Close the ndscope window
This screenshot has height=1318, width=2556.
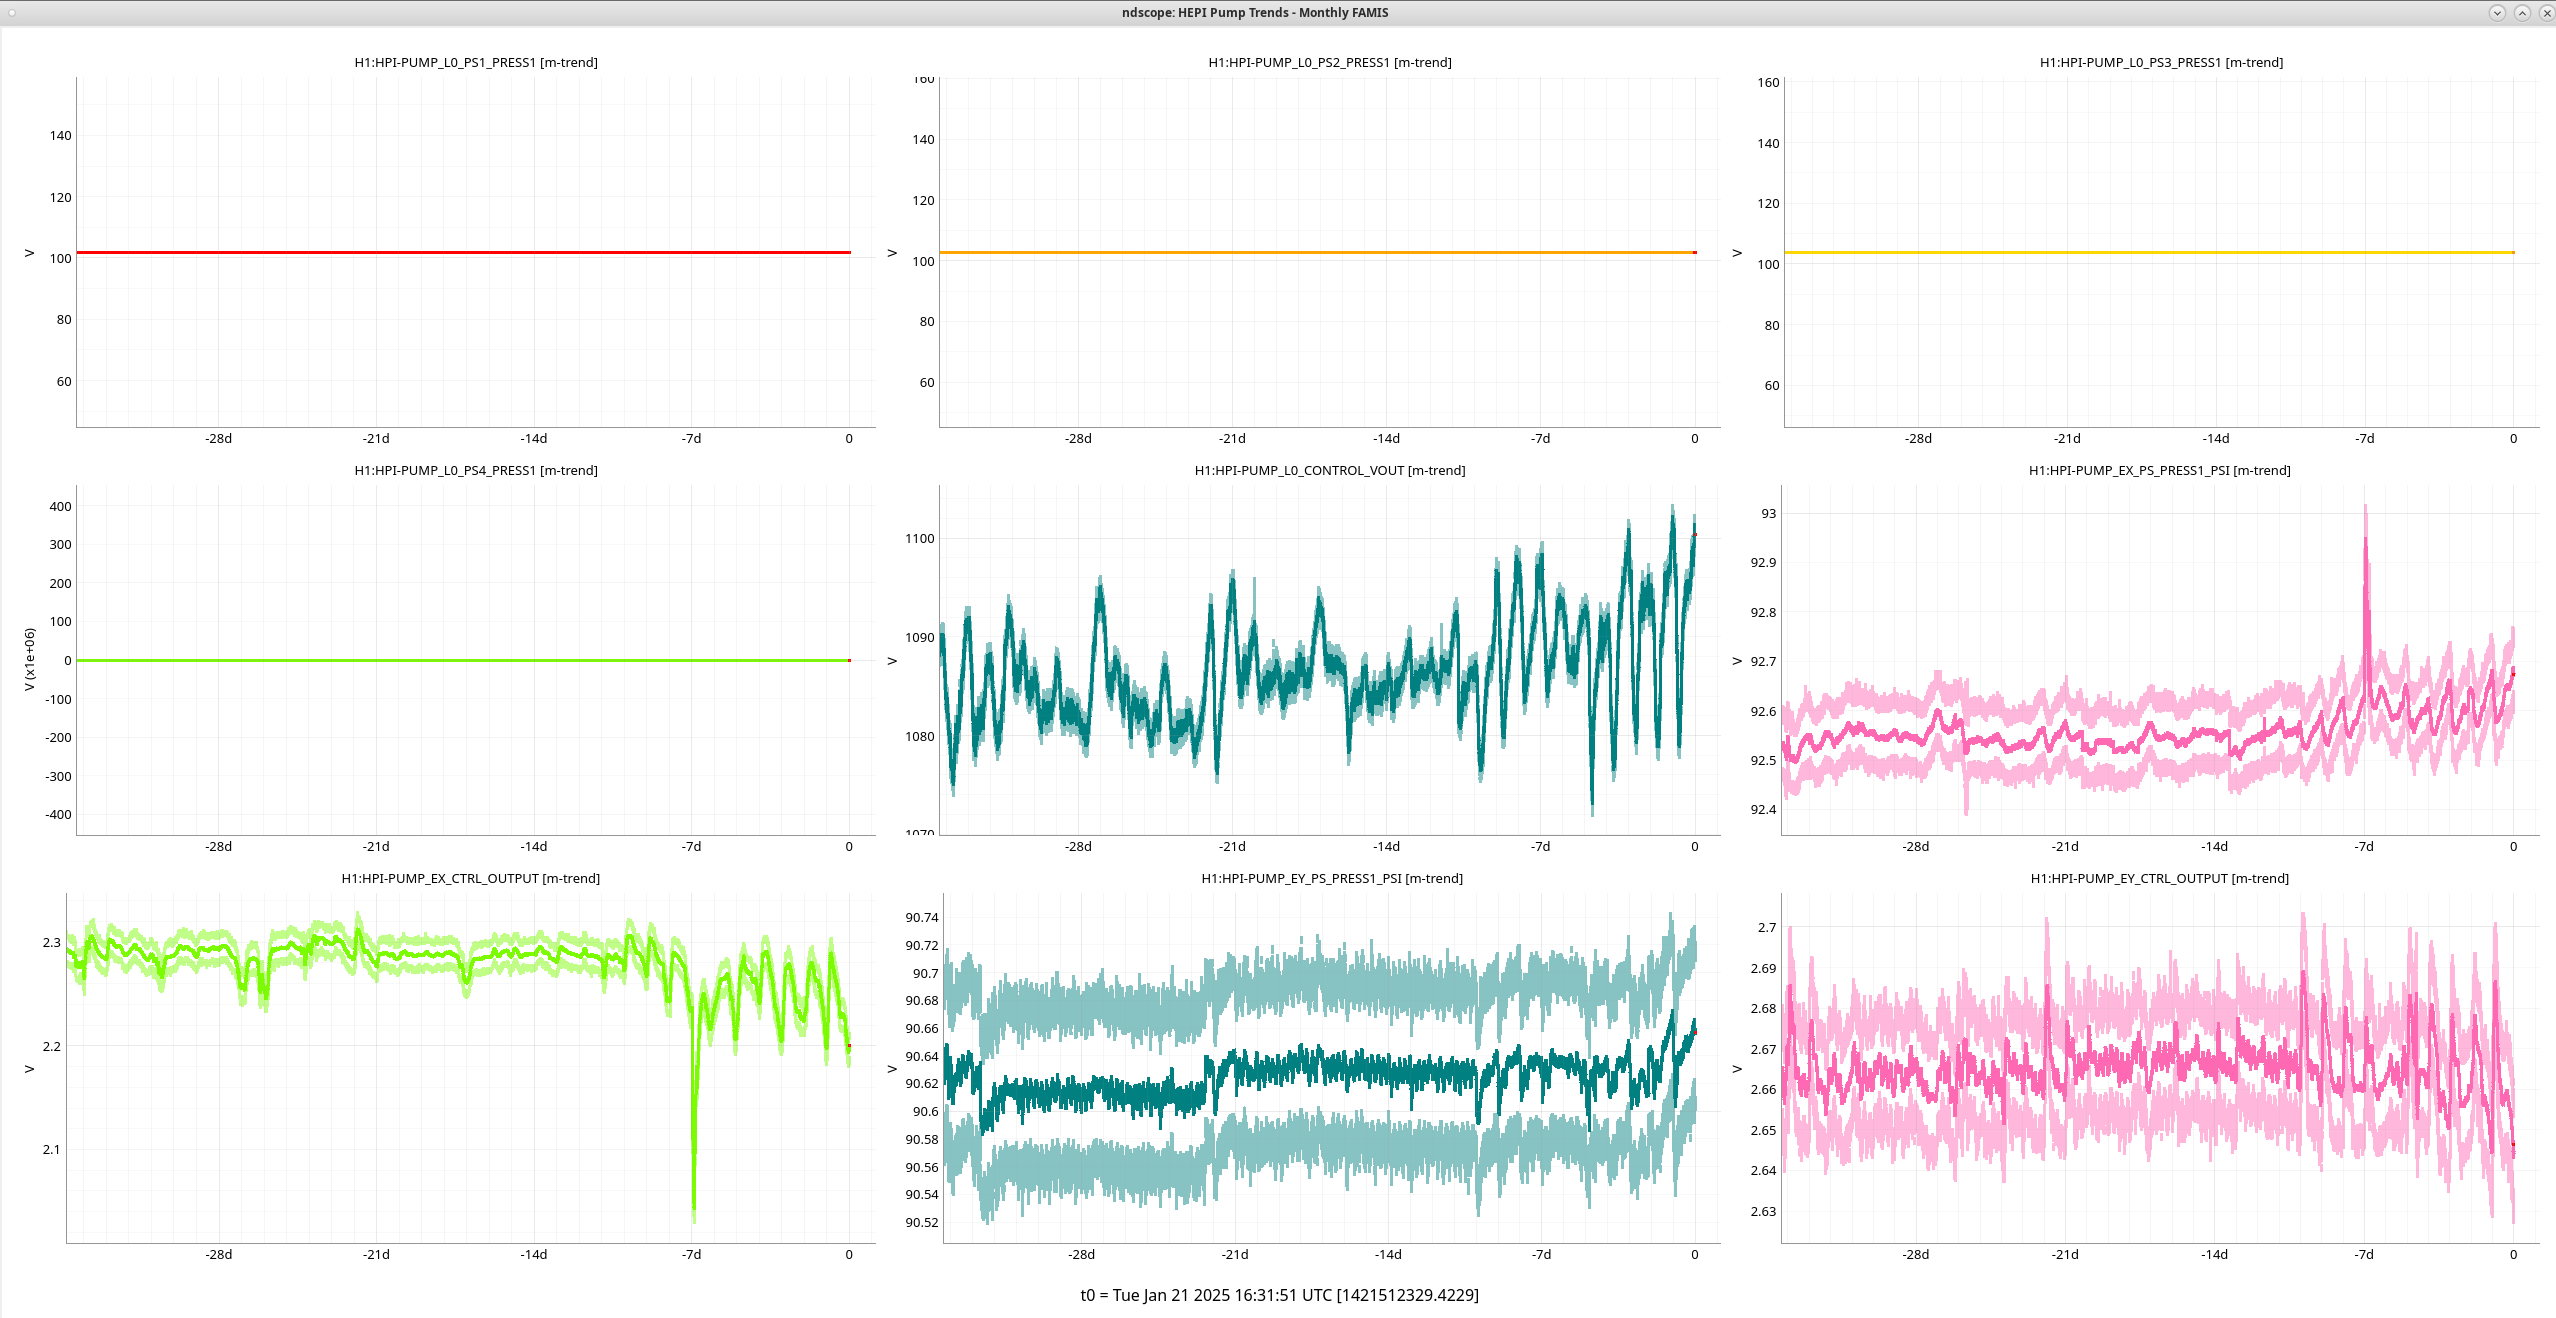click(x=2547, y=13)
